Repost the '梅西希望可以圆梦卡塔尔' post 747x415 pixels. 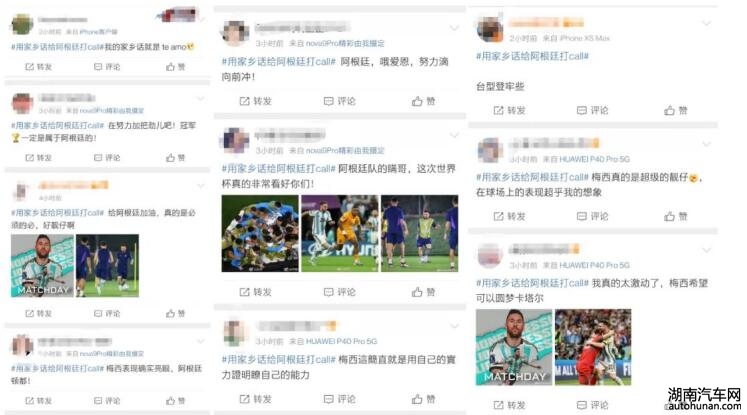pyautogui.click(x=509, y=405)
